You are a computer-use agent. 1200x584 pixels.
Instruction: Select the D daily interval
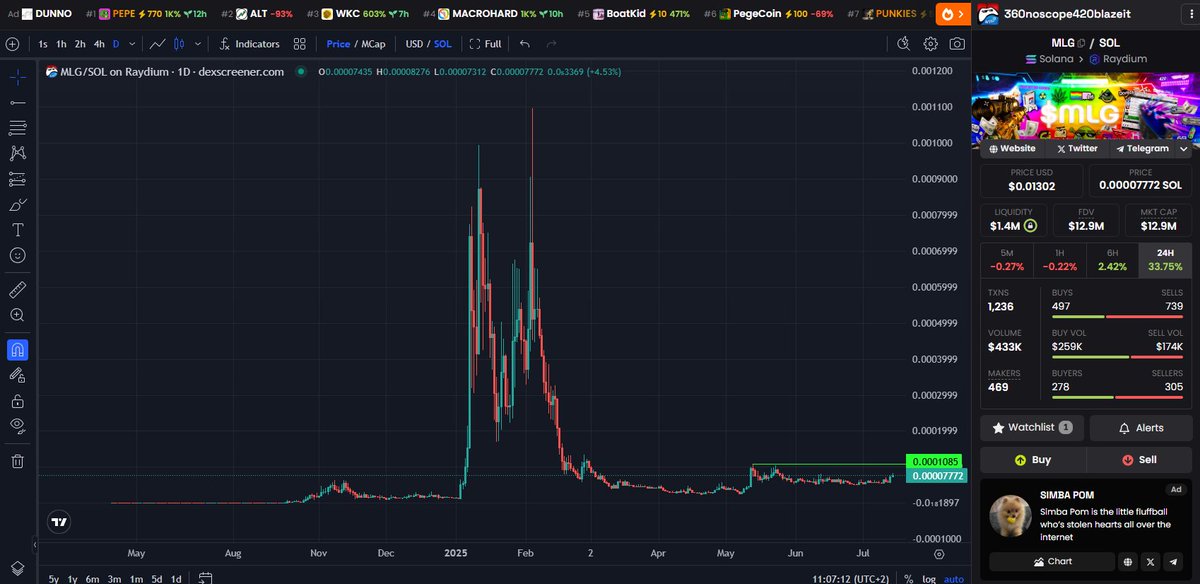pyautogui.click(x=116, y=44)
